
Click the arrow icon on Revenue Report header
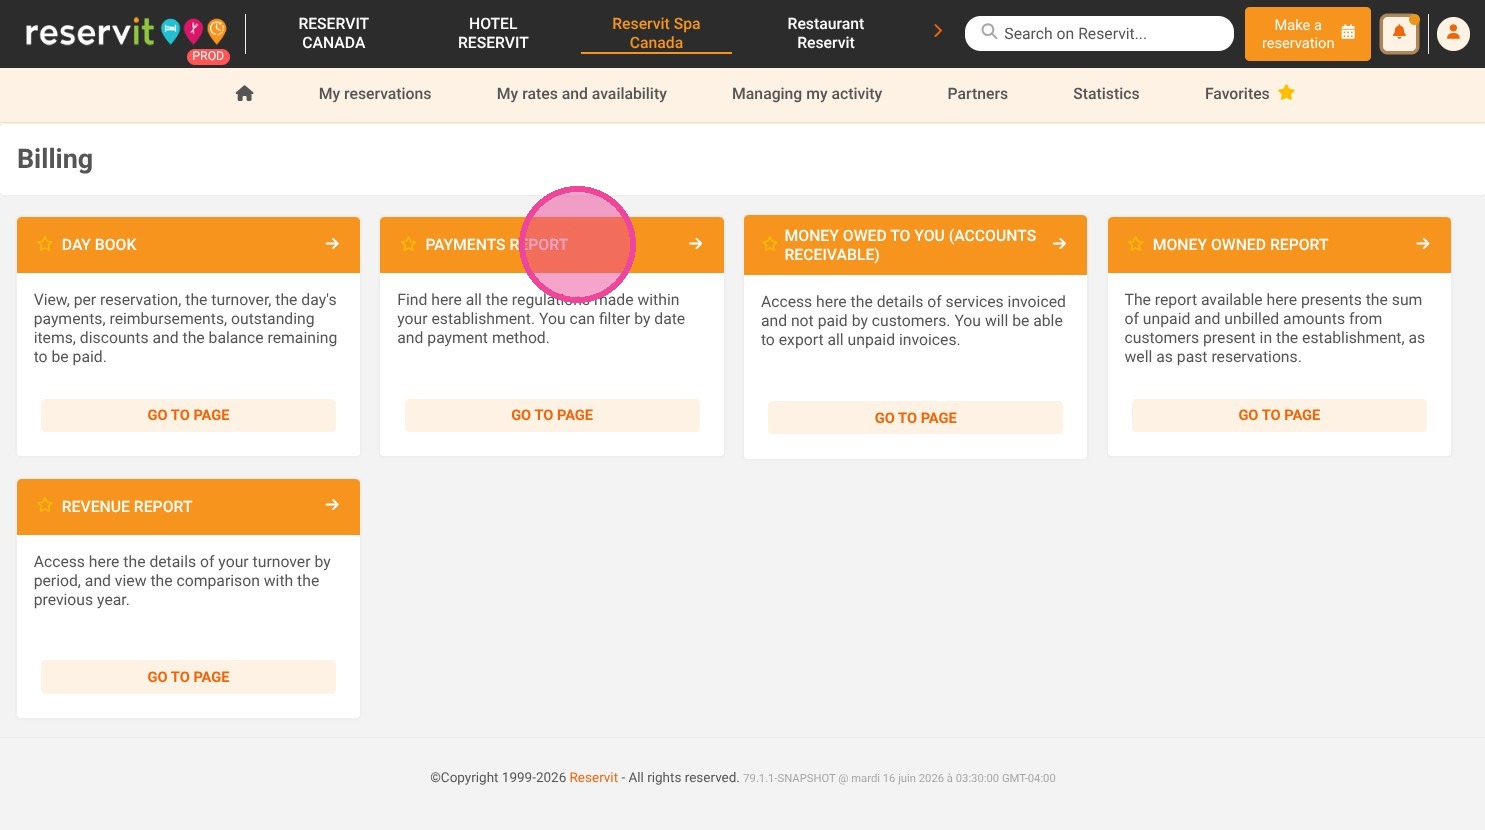[332, 505]
